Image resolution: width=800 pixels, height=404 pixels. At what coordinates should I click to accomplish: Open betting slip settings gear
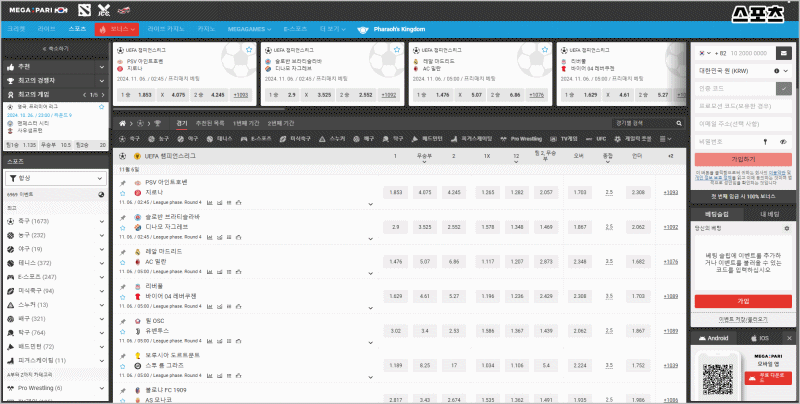(x=786, y=228)
